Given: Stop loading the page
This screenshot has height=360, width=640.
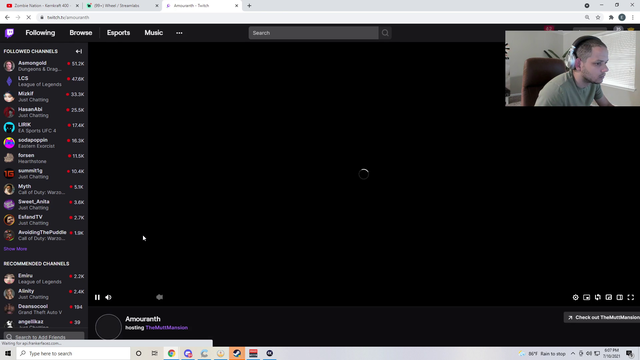Looking at the screenshot, I should (29, 18).
